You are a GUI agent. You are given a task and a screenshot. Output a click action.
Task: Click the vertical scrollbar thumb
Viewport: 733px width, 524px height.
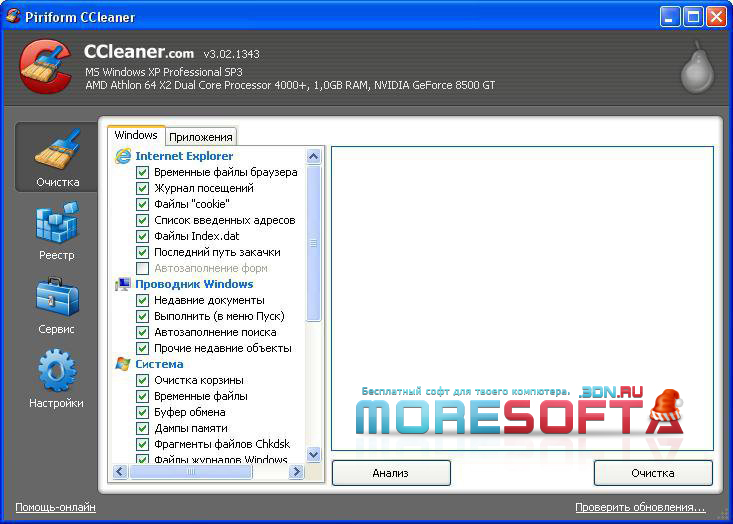pos(314,244)
